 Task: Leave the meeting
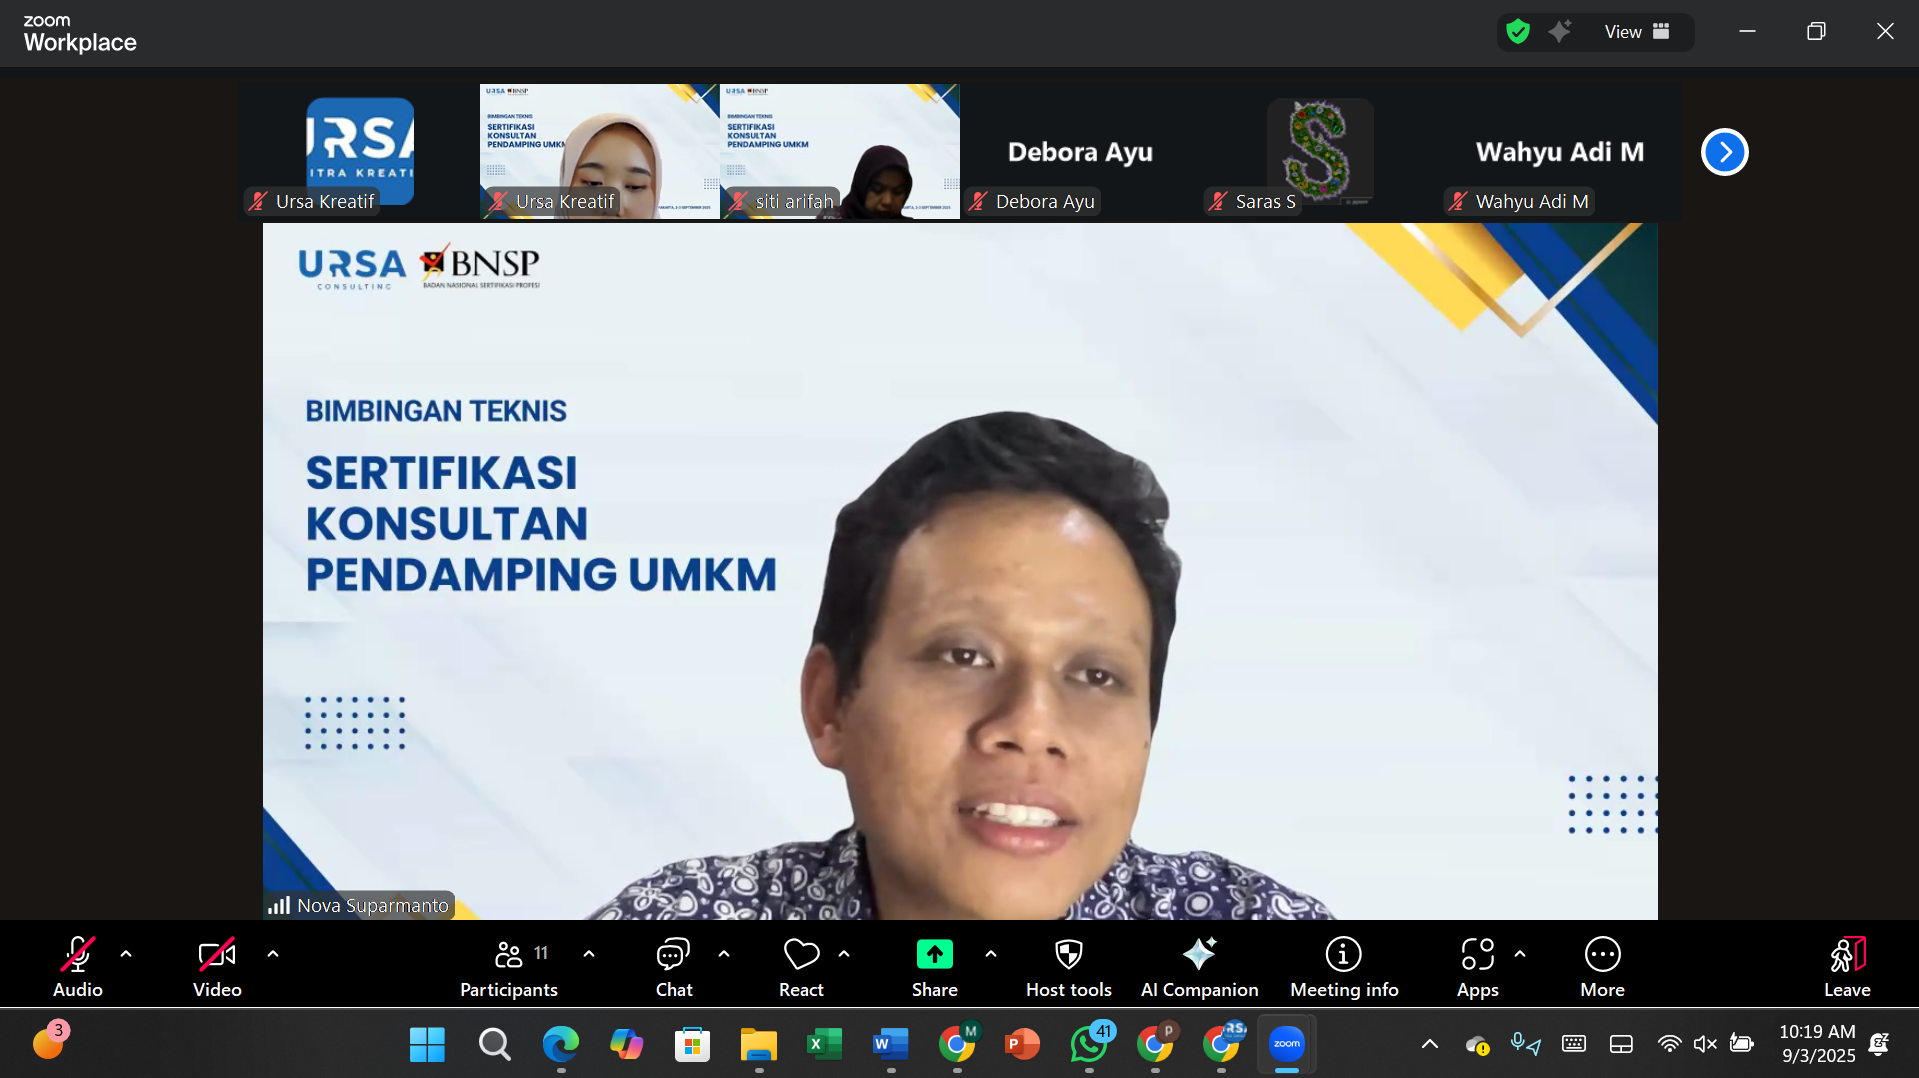tap(1846, 966)
